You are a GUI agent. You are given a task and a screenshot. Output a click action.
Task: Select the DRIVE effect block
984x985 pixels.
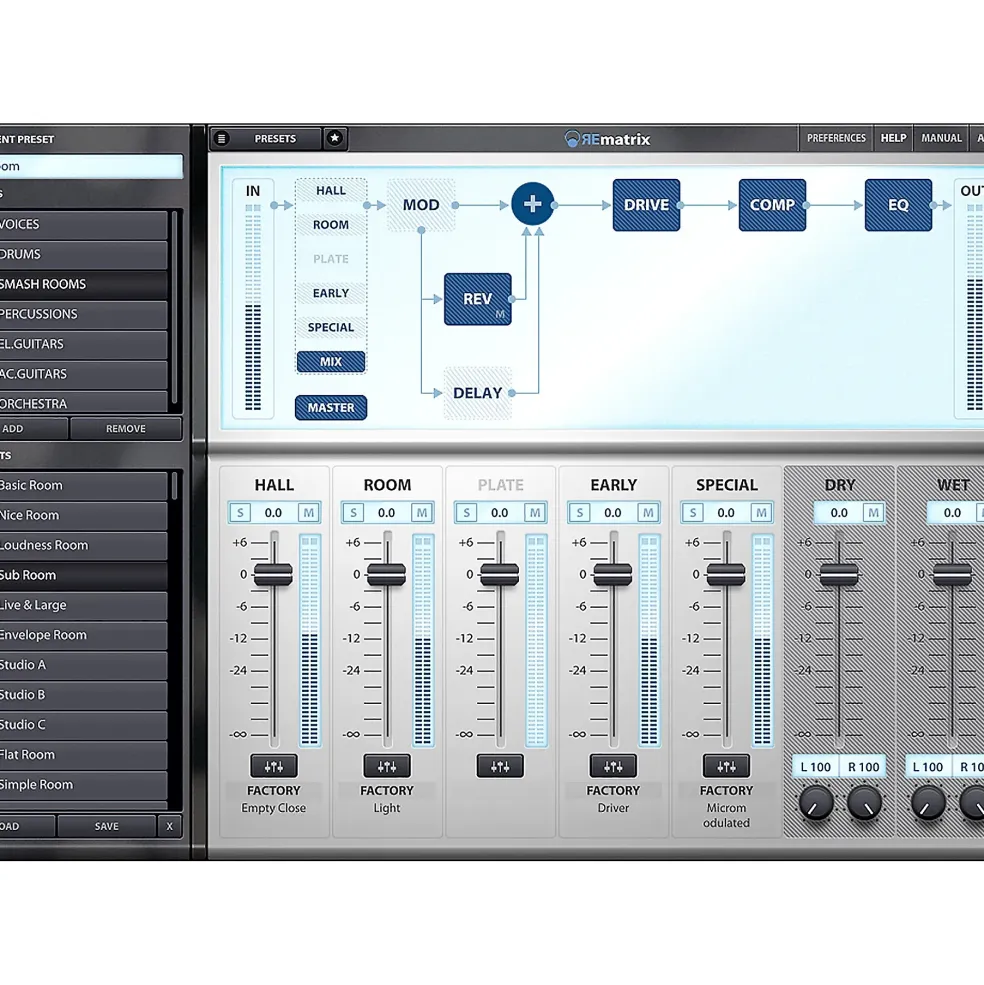coord(646,205)
